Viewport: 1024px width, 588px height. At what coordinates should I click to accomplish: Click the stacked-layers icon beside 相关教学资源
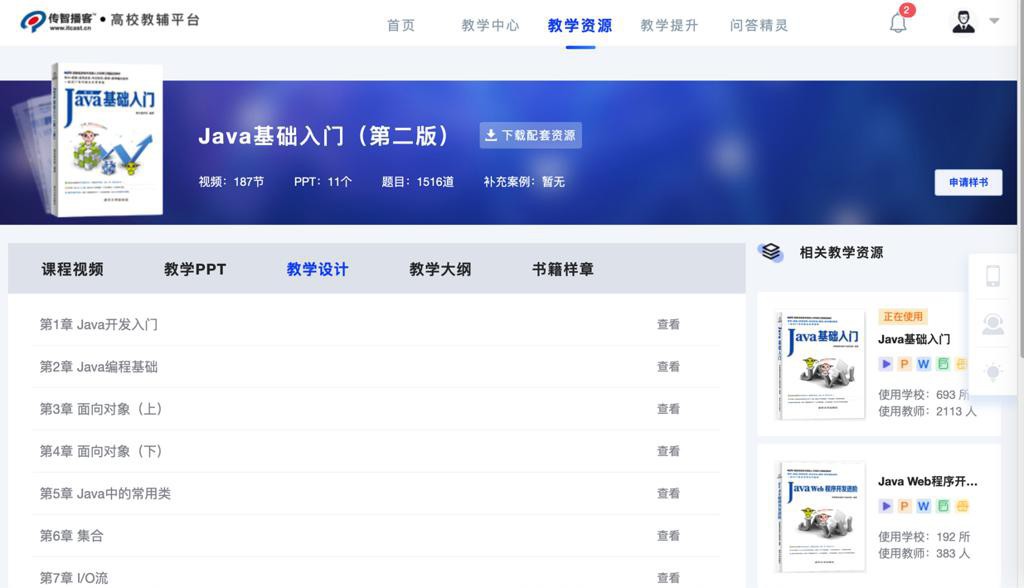point(771,252)
